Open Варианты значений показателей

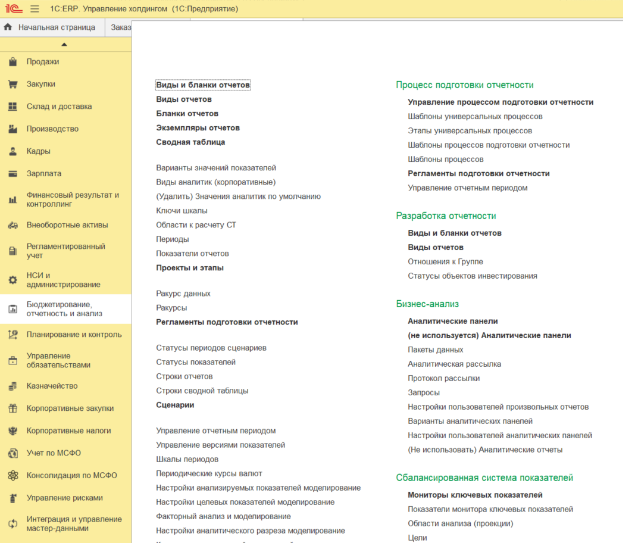(x=216, y=168)
